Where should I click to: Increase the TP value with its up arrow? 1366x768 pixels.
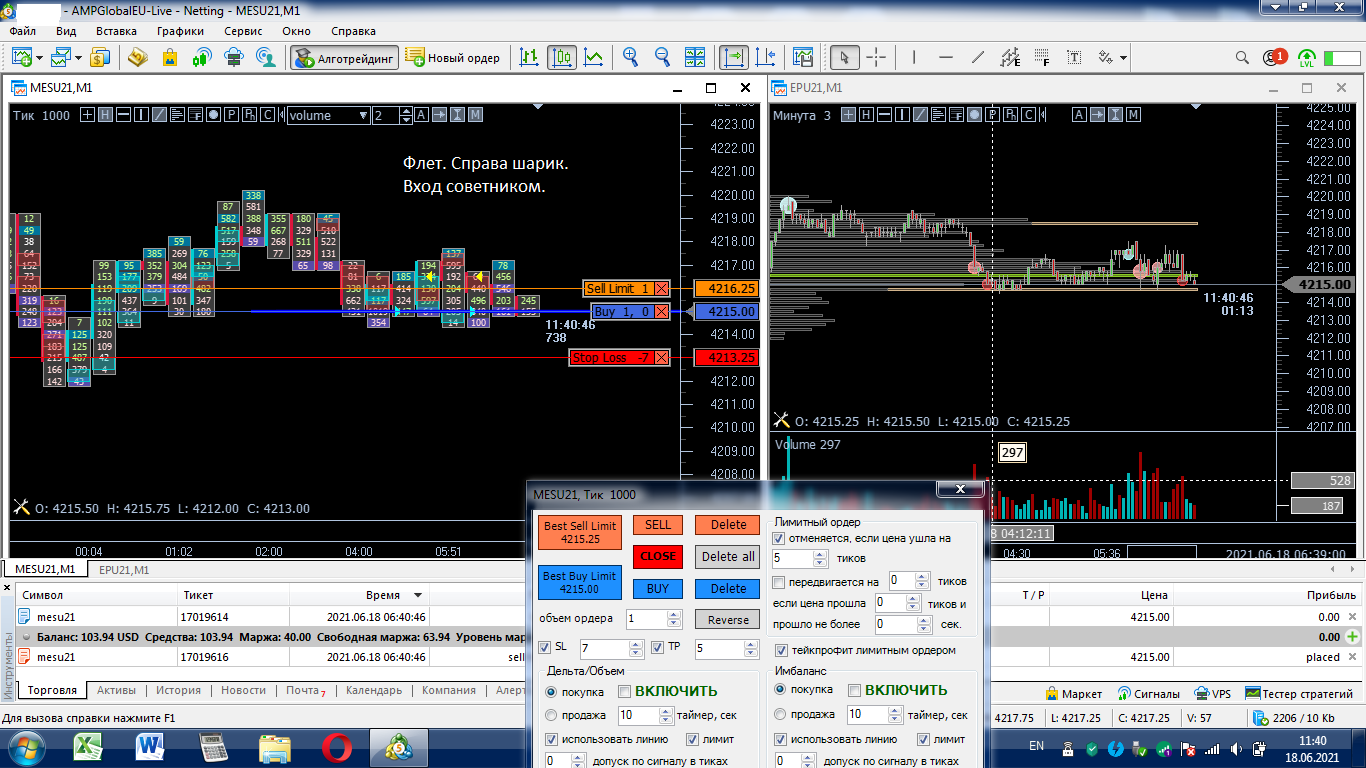(751, 645)
